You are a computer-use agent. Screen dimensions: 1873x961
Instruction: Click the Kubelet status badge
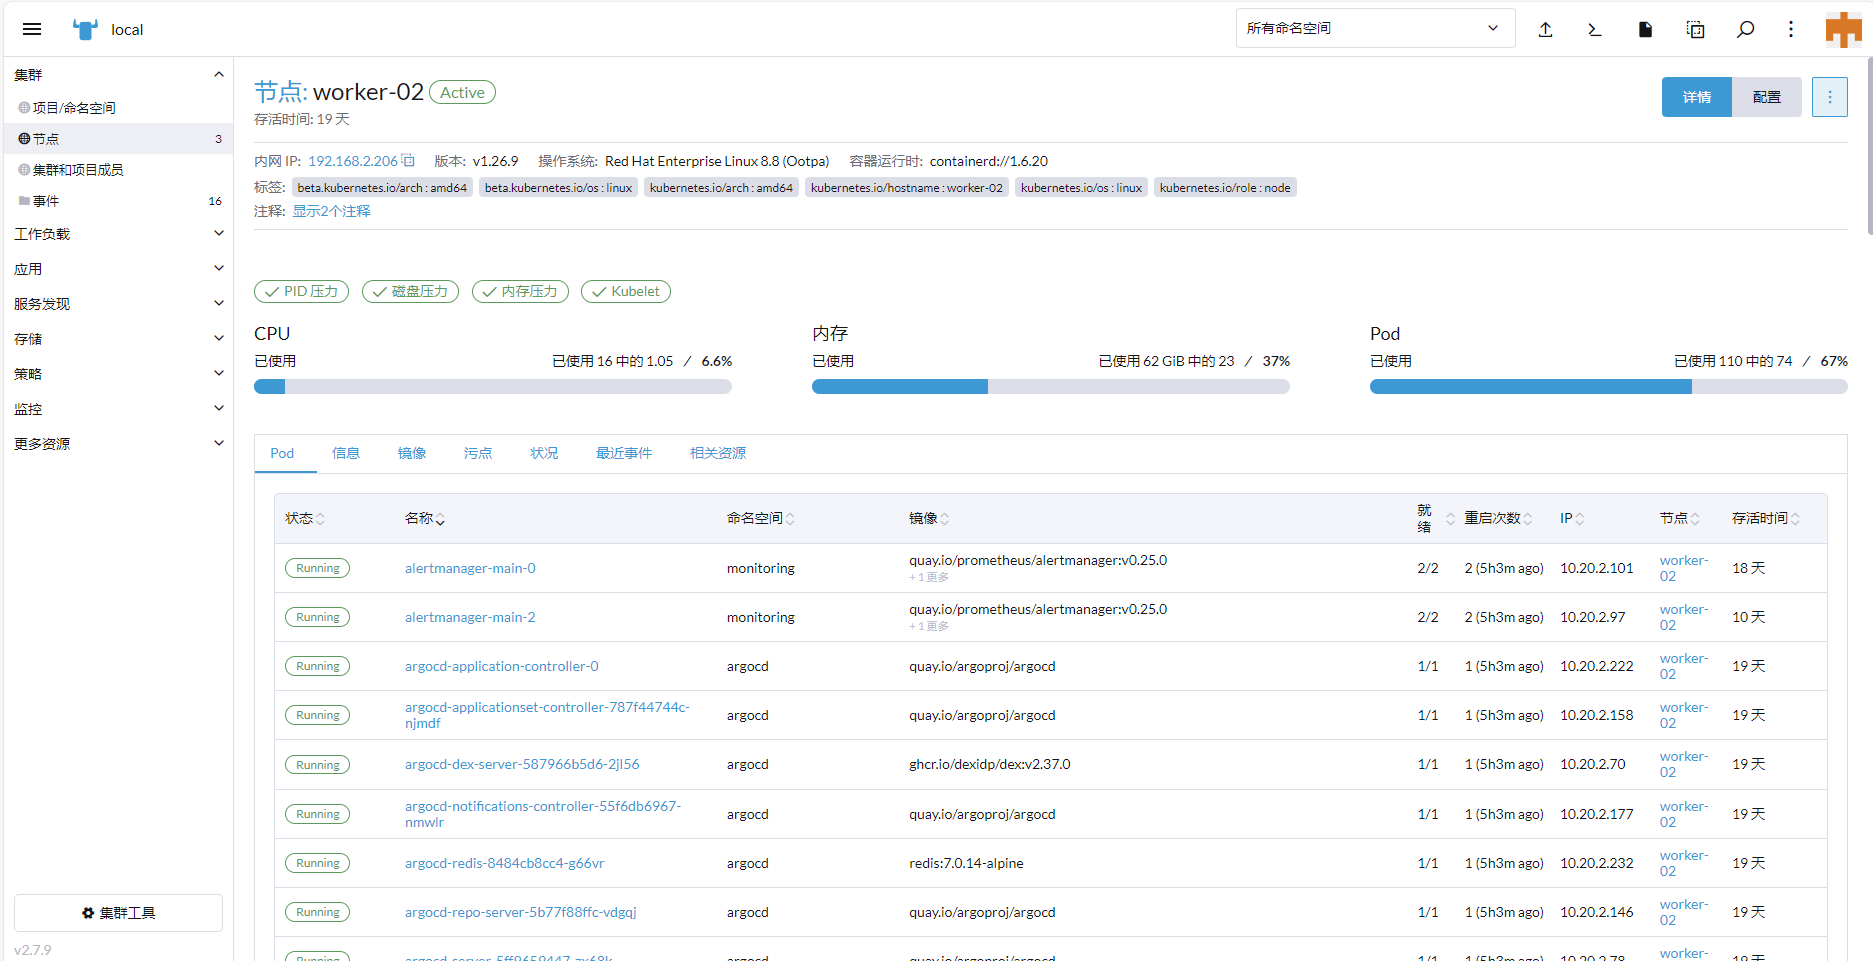(x=626, y=291)
